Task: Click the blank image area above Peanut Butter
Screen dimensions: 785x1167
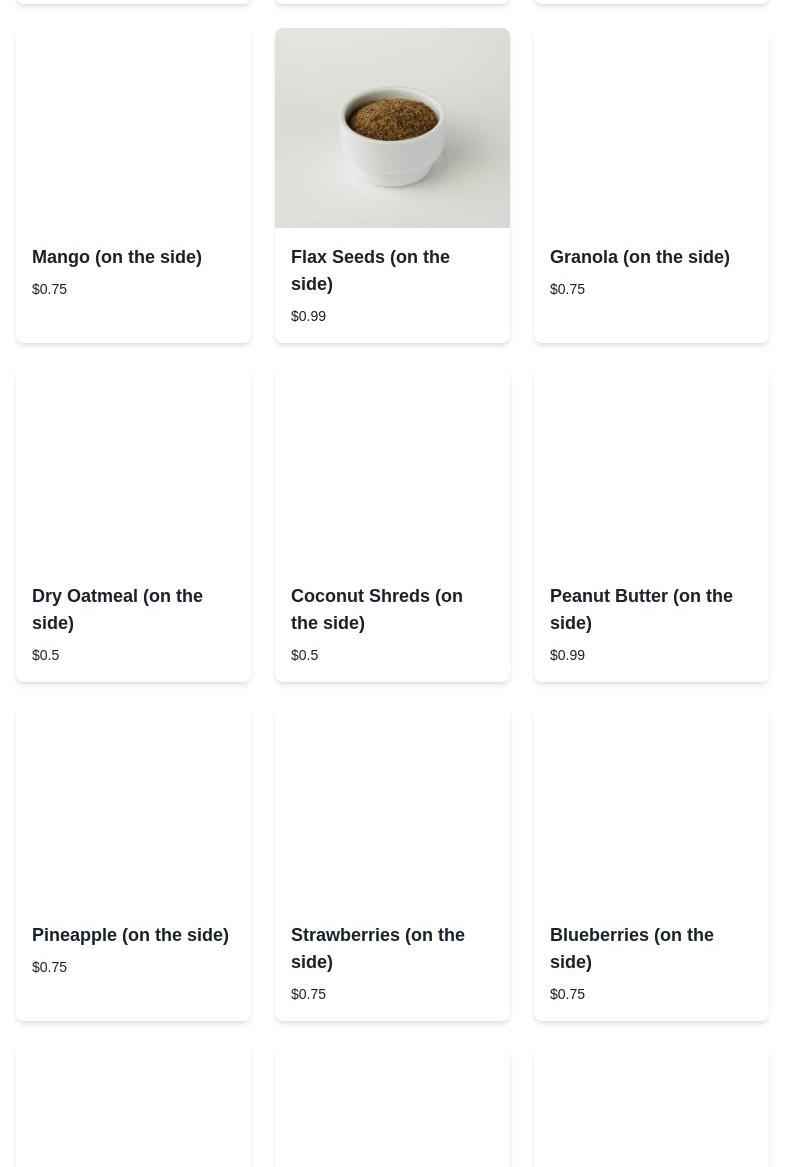Action: click(651, 467)
